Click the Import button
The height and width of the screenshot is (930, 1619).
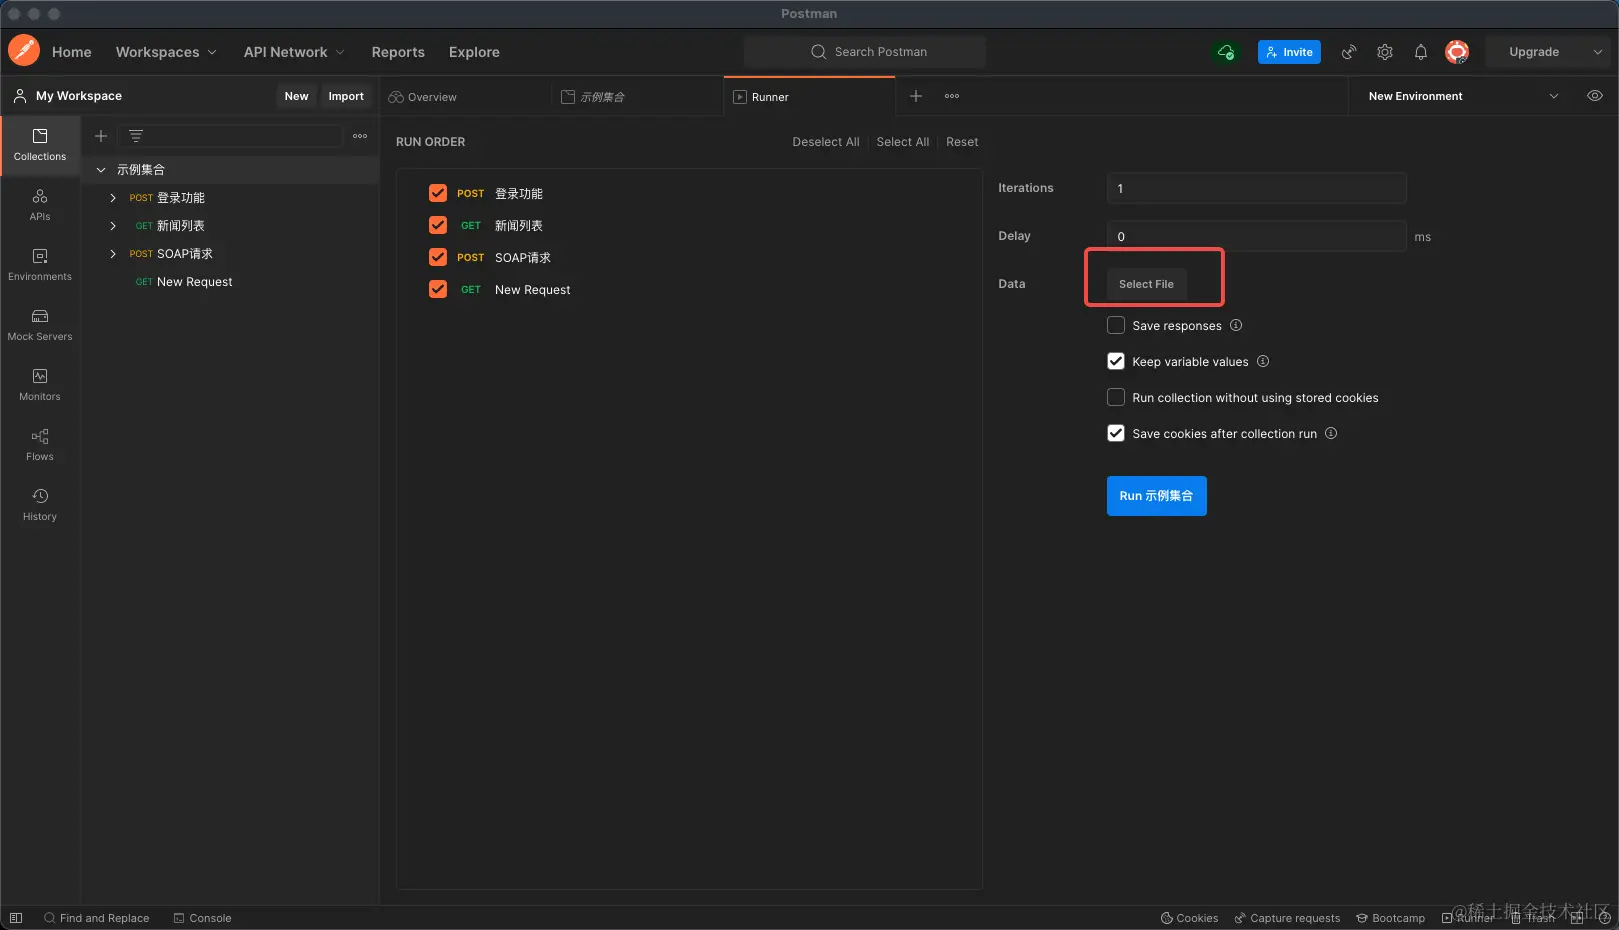coord(346,96)
